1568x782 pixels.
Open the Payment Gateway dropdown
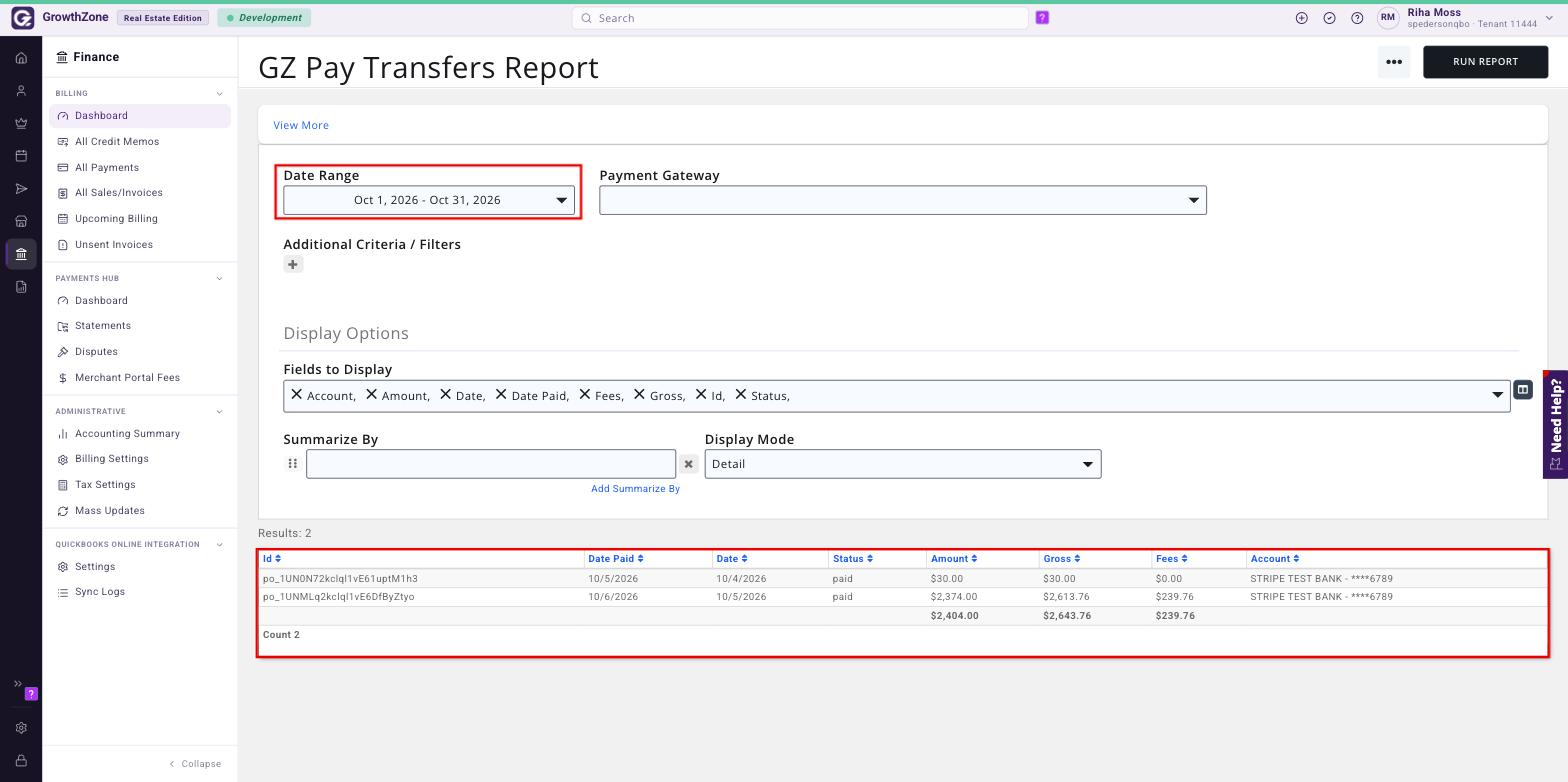903,200
